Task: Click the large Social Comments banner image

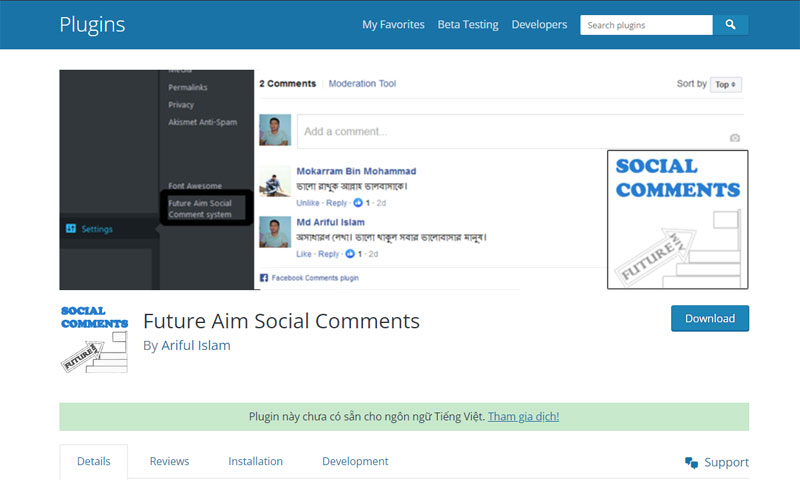Action: (678, 219)
